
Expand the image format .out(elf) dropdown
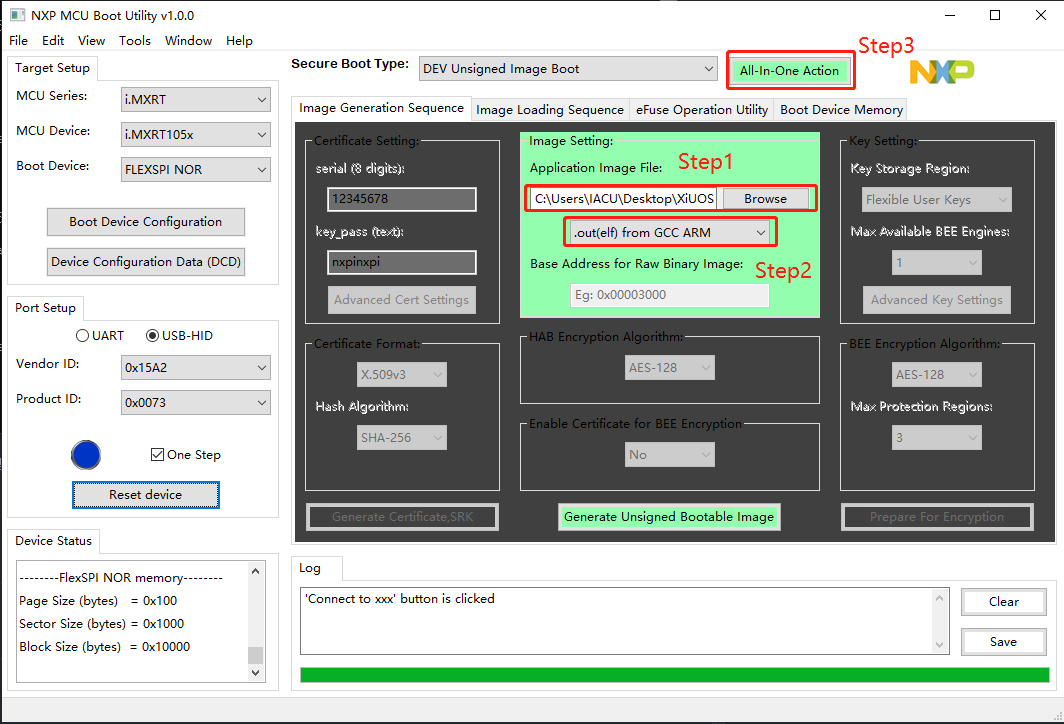669,232
